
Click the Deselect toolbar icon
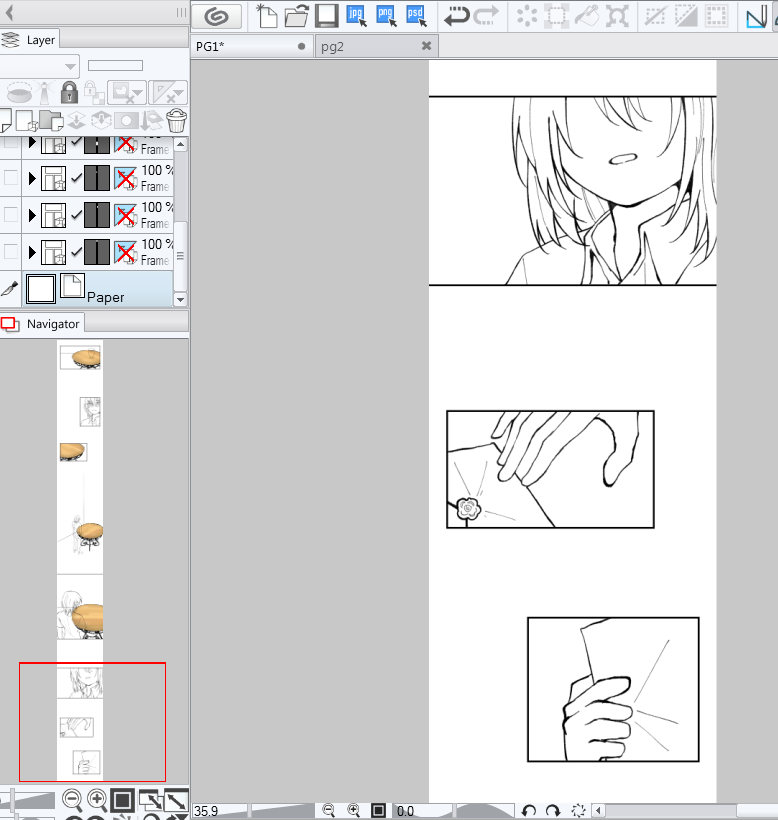click(655, 16)
